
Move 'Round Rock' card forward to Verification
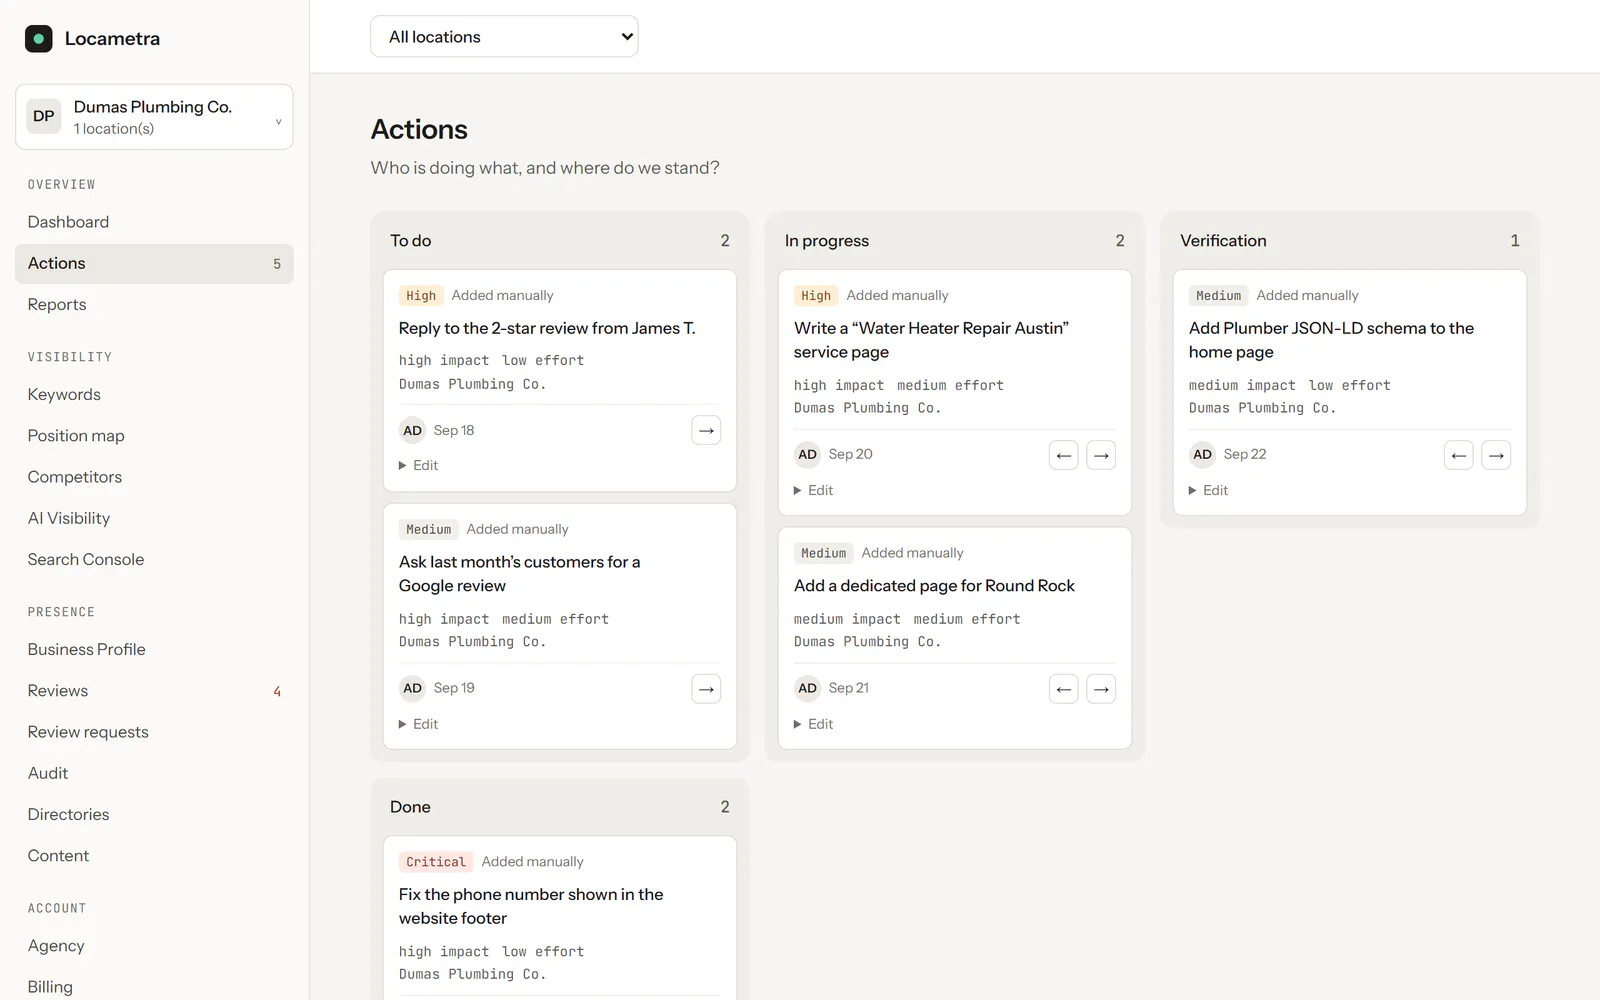[1101, 689]
